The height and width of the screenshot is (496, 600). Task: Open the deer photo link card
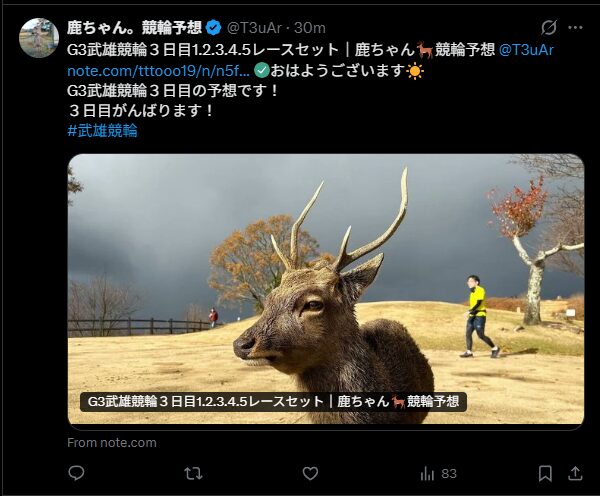(x=326, y=289)
